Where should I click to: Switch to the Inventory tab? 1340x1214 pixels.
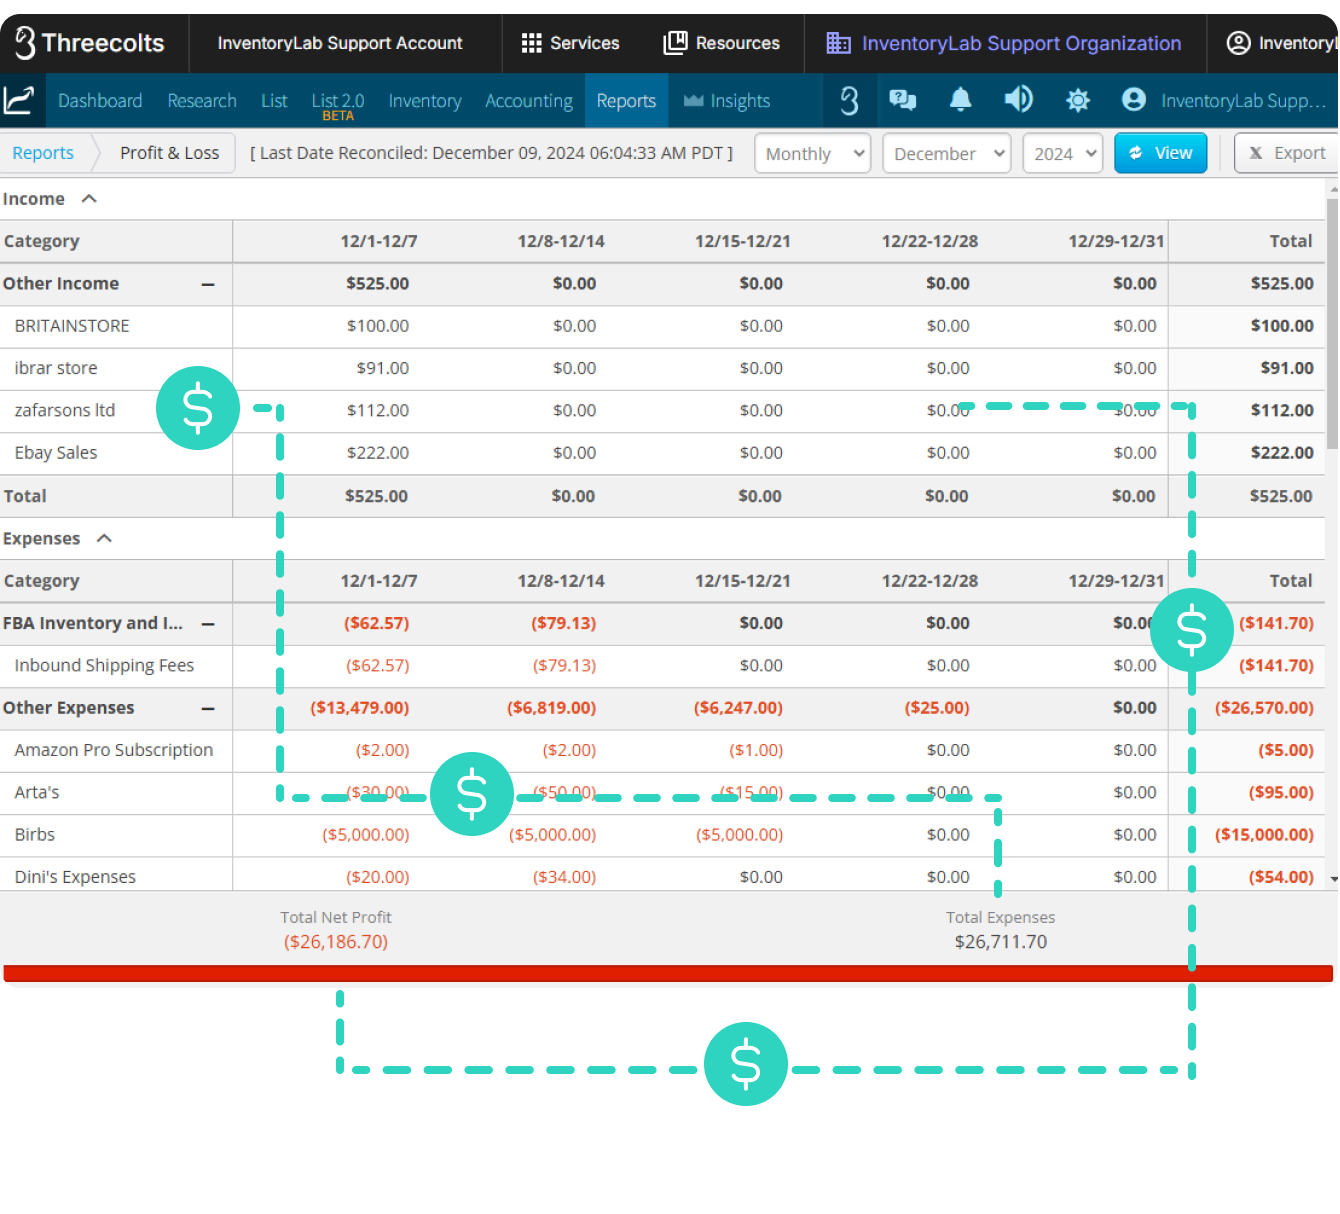[425, 100]
